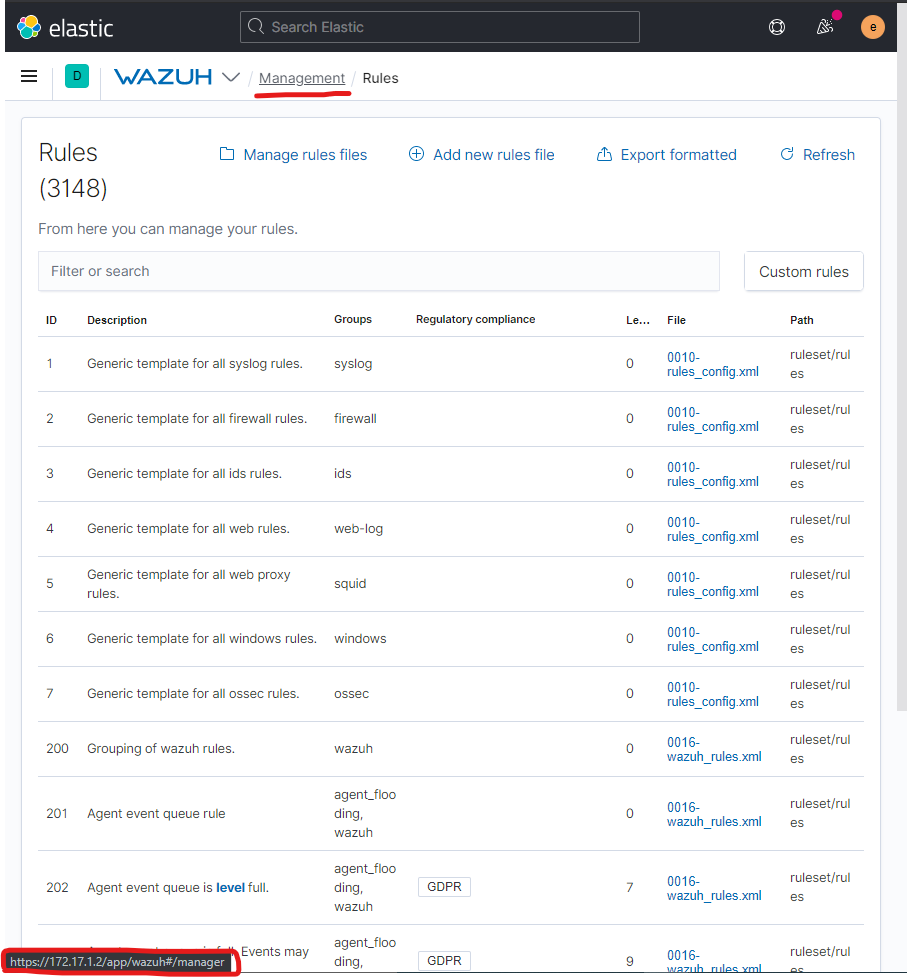Open notifications via the bell icon
Viewport: 907px width, 978px height.
[824, 27]
